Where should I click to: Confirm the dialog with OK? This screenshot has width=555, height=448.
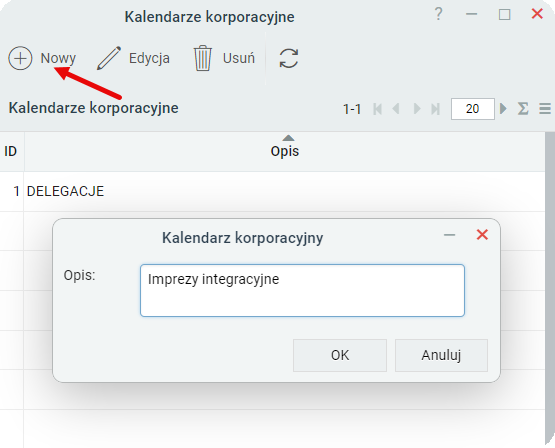[x=340, y=355]
